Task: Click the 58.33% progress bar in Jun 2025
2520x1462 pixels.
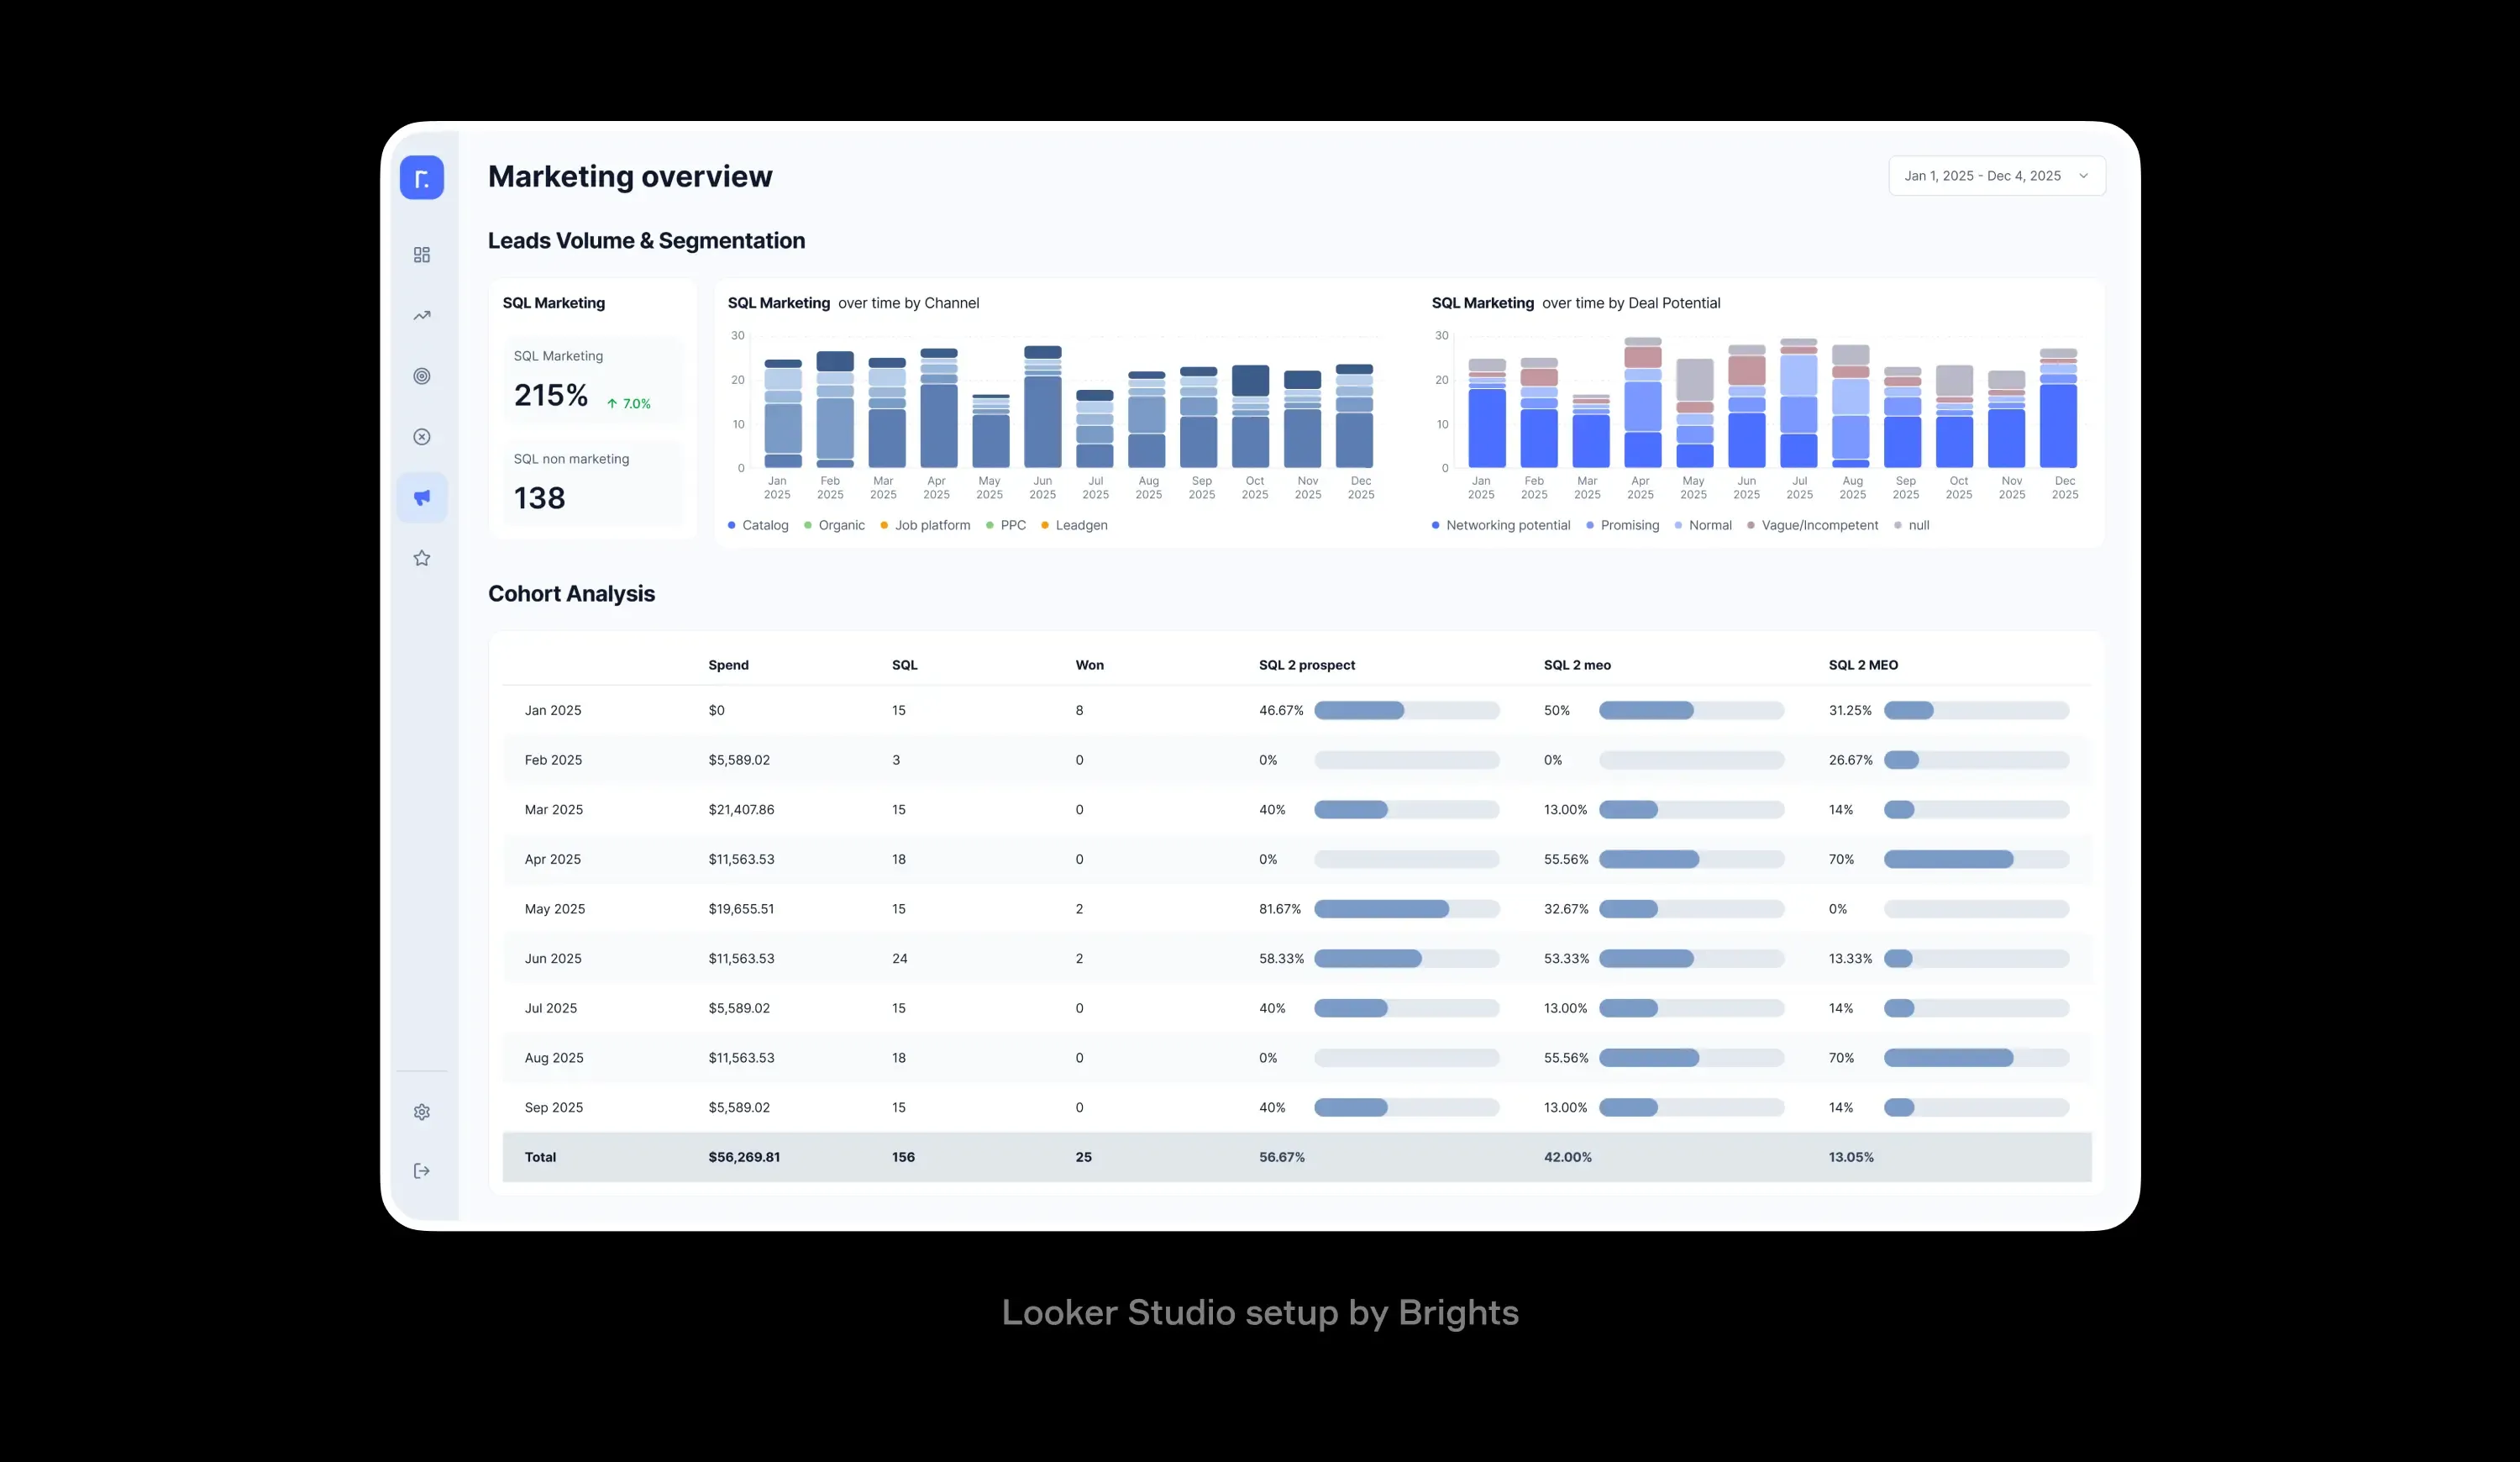Action: click(1406, 958)
